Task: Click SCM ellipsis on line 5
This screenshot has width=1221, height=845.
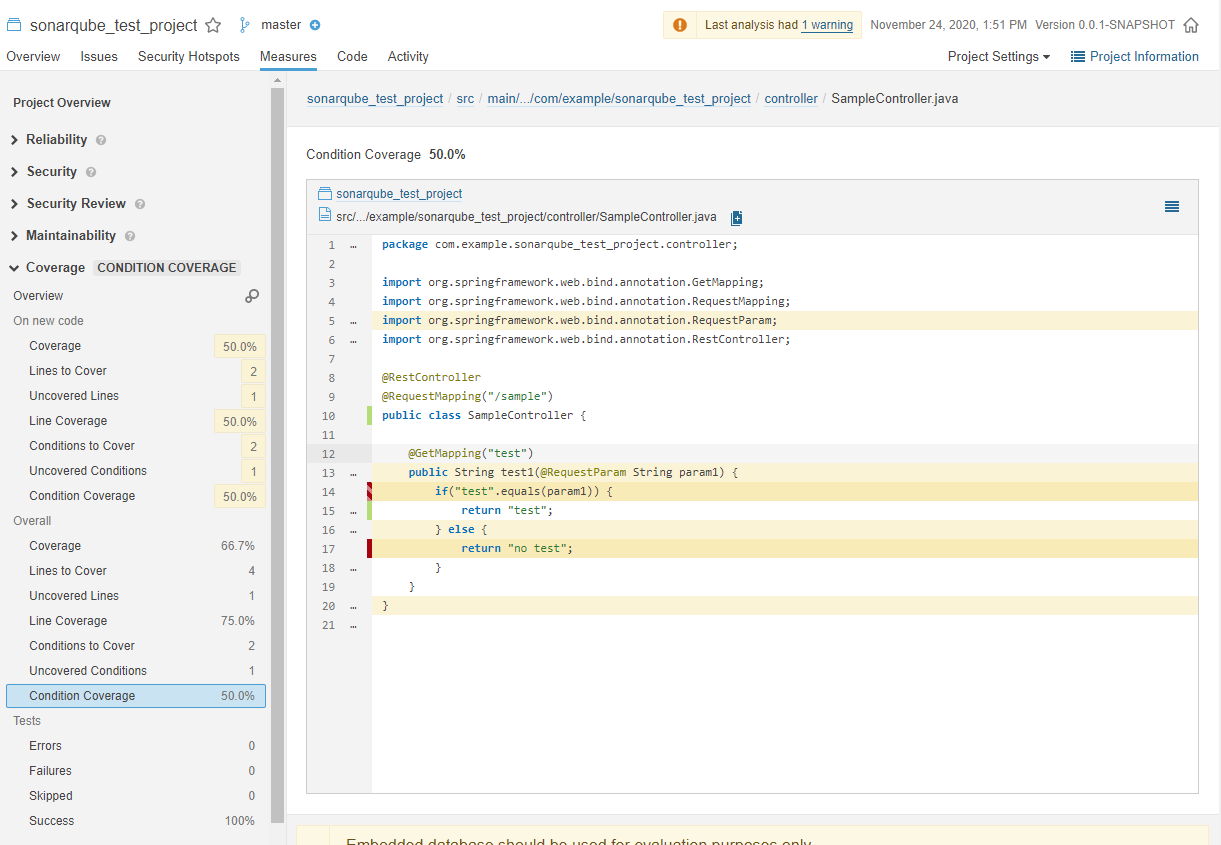Action: 353,321
